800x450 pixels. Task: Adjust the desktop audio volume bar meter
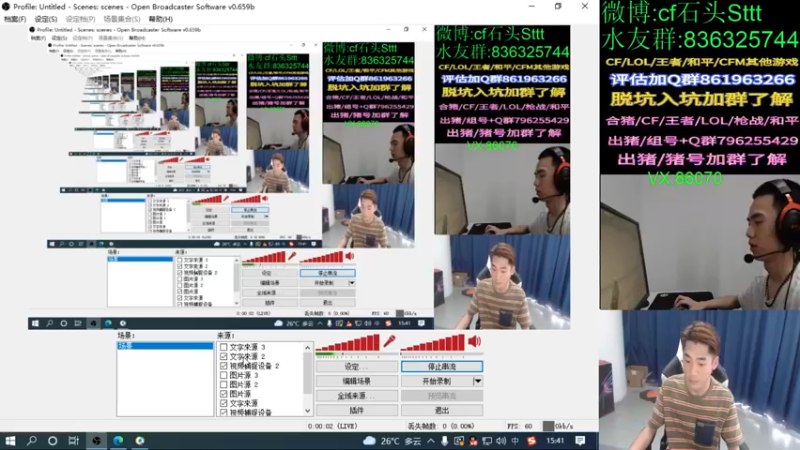[x=433, y=344]
